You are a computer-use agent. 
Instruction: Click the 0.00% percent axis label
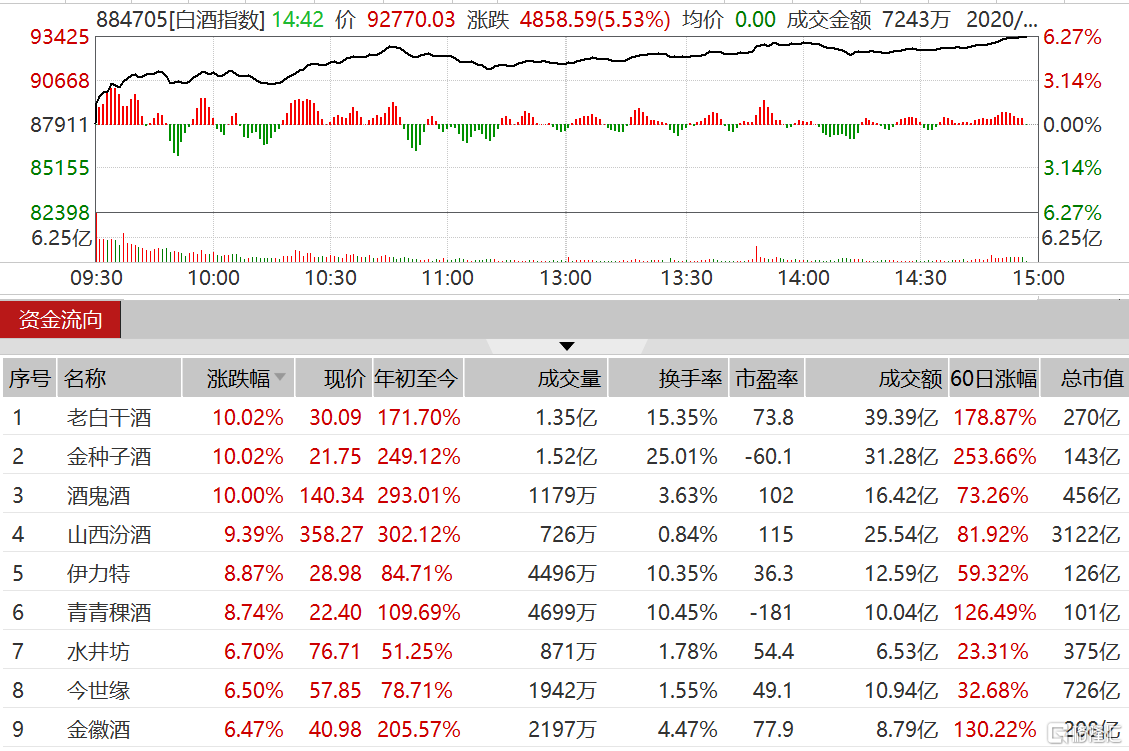[x=1072, y=125]
